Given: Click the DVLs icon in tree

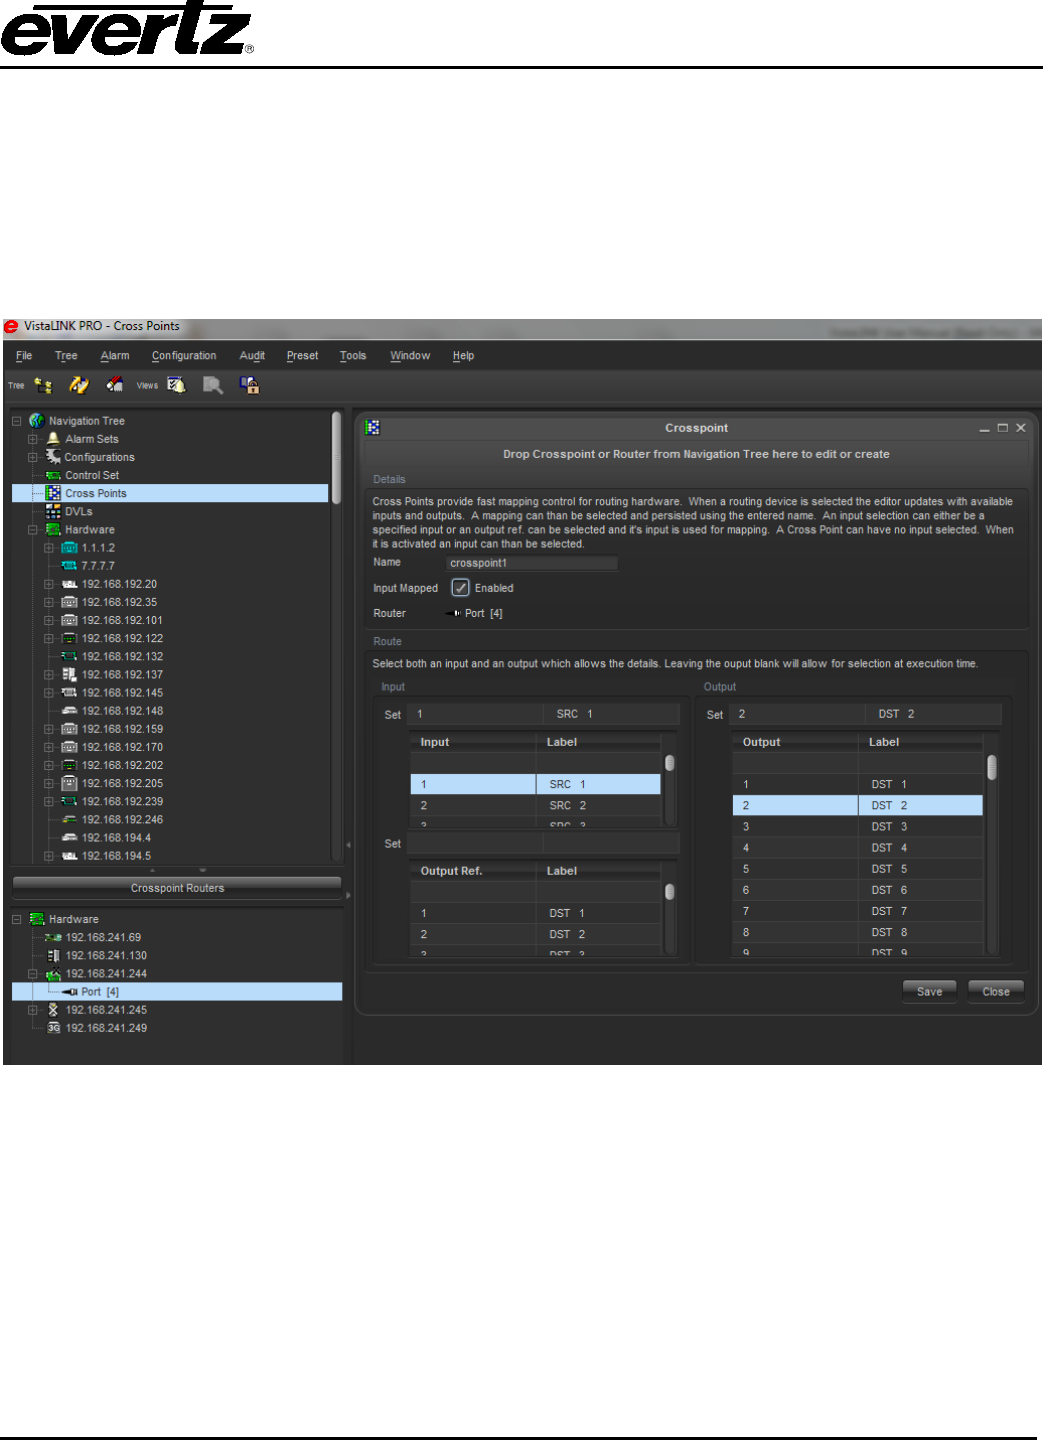Looking at the screenshot, I should 54,511.
